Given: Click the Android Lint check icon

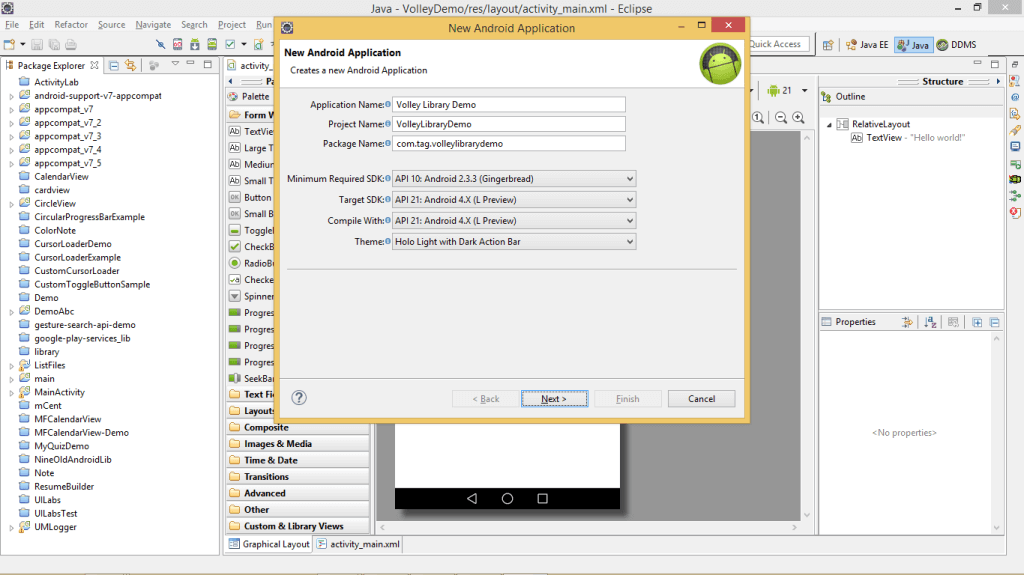Looking at the screenshot, I should pyautogui.click(x=230, y=44).
